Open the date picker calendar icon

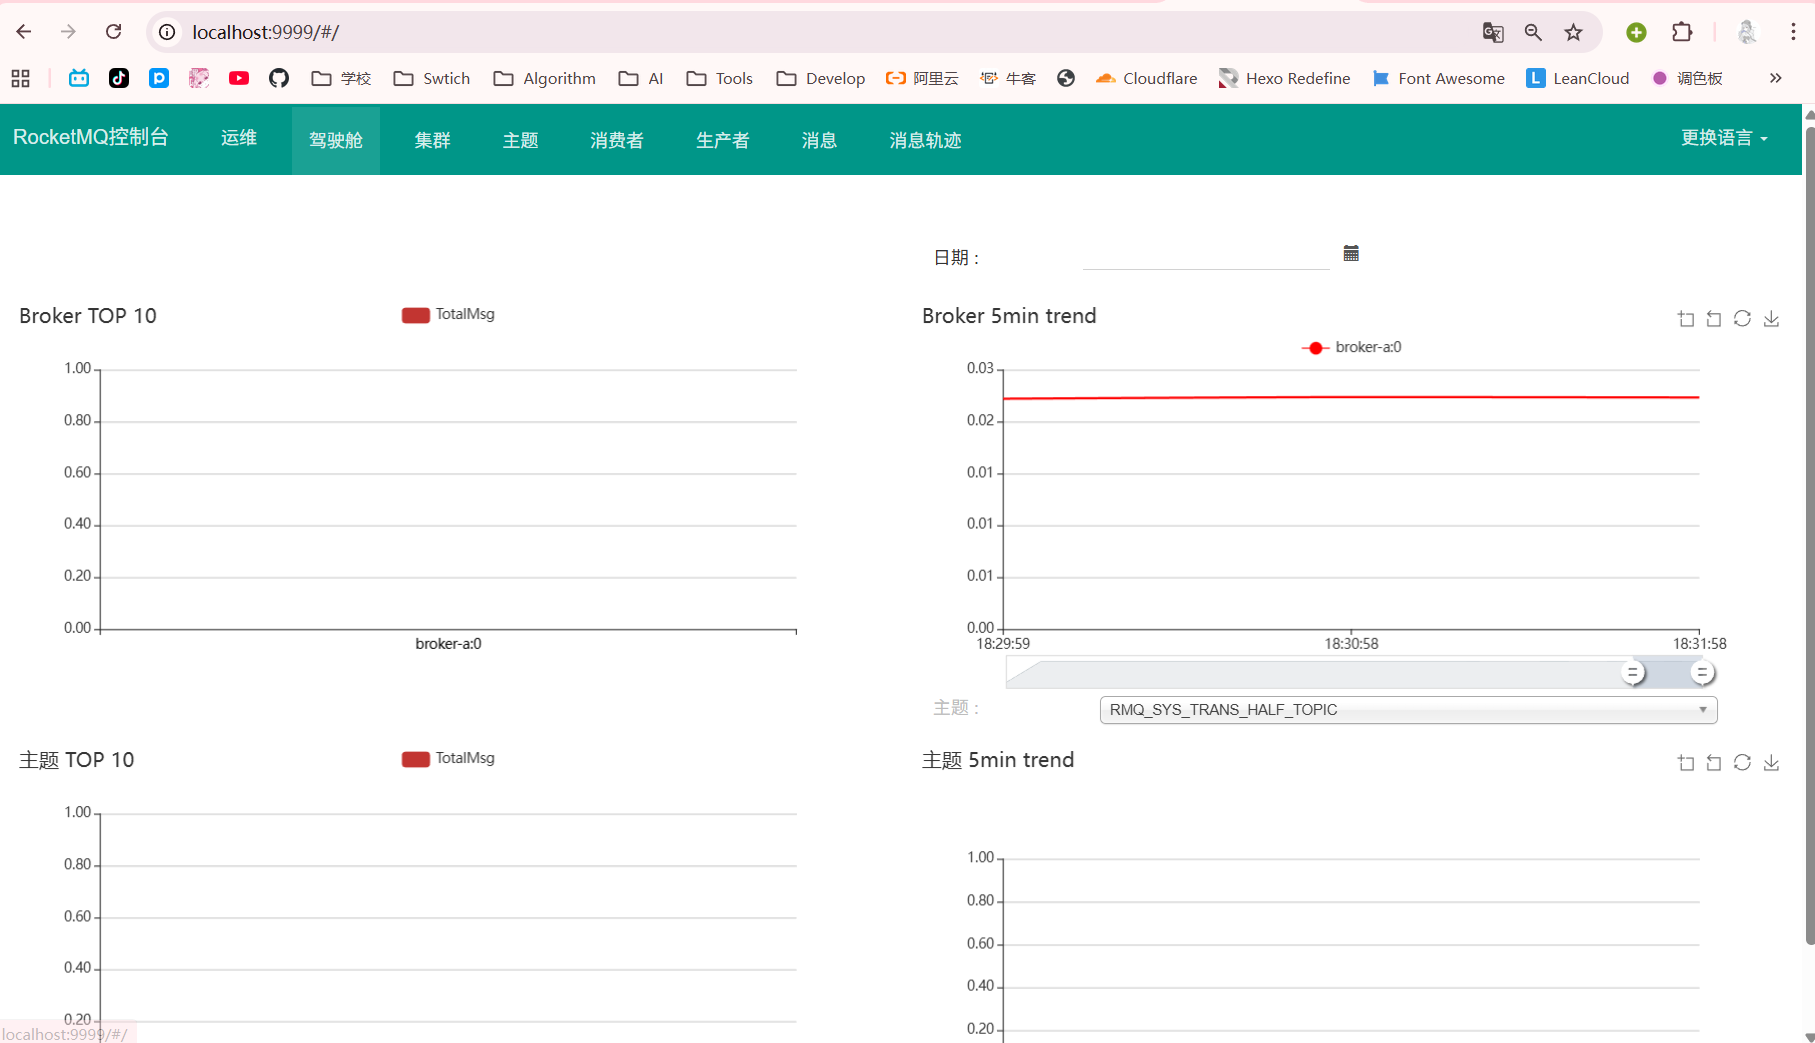pyautogui.click(x=1351, y=253)
